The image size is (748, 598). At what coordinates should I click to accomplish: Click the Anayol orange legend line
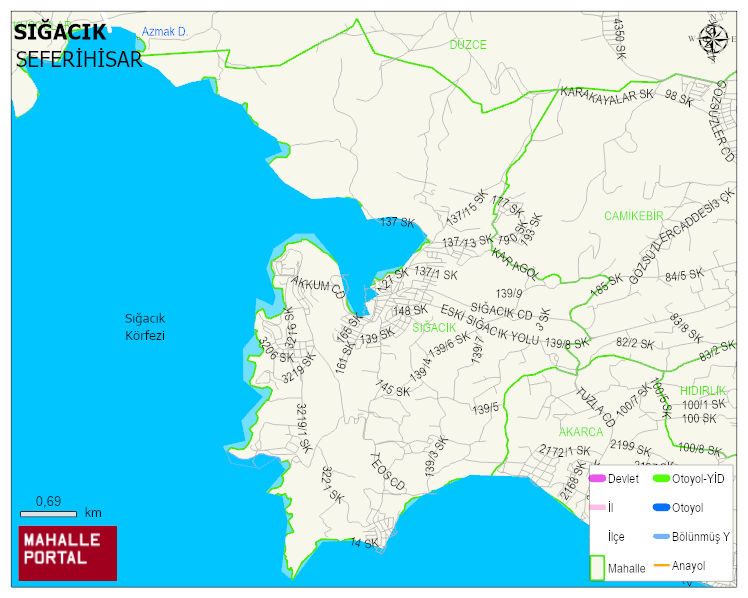[661, 566]
